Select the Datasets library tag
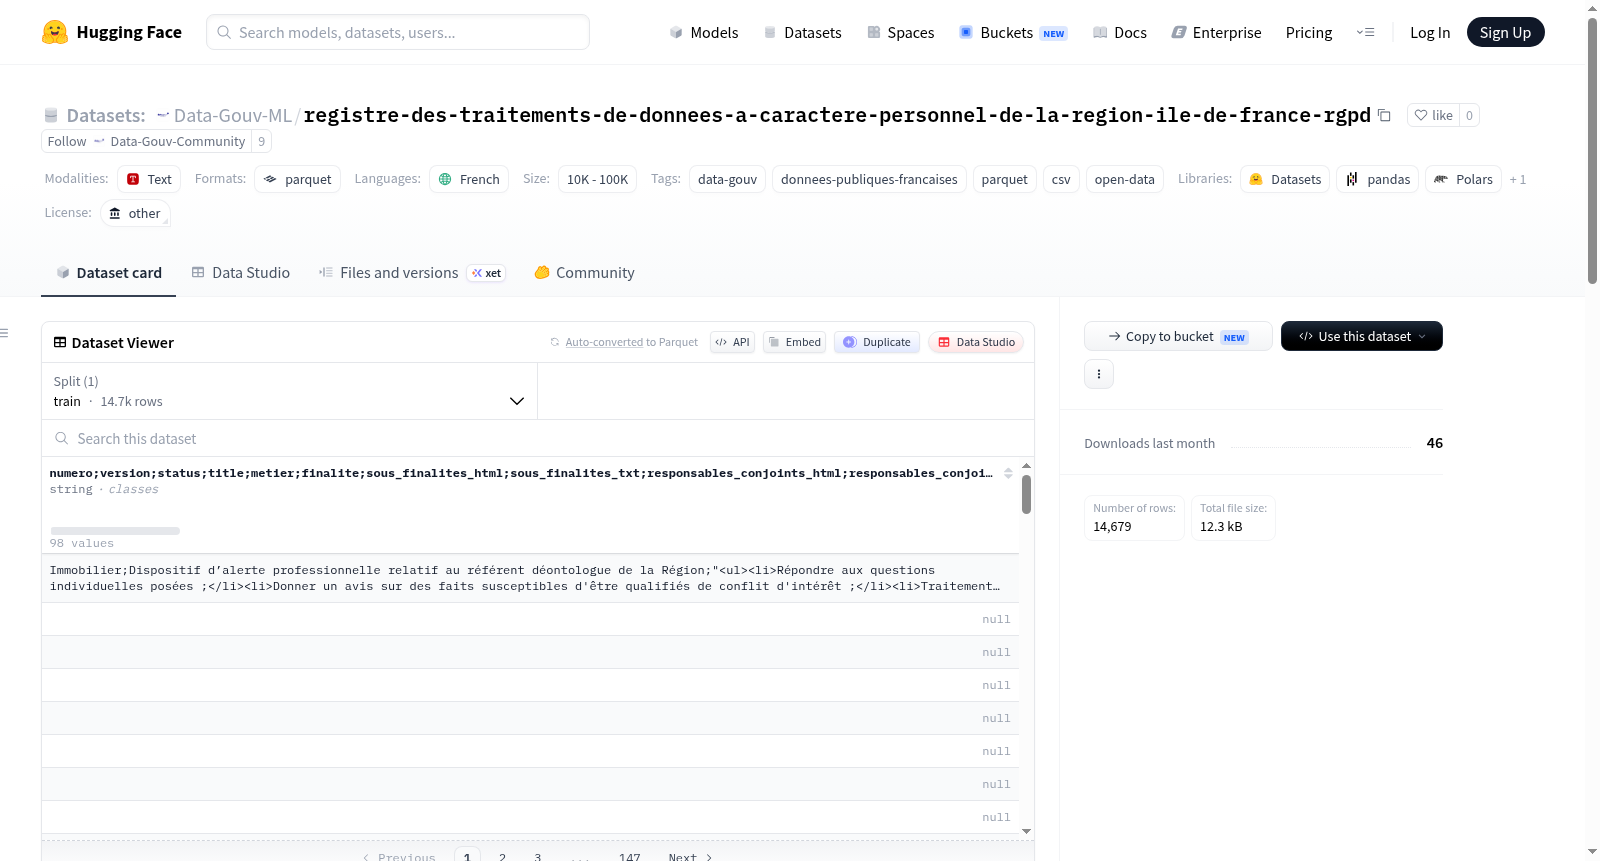The width and height of the screenshot is (1600, 861). point(1285,179)
